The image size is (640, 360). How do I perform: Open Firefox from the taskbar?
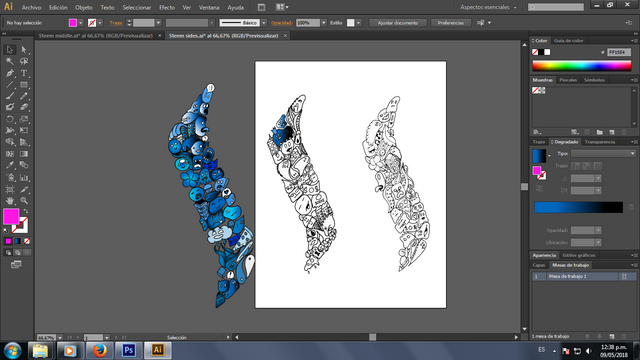[x=99, y=350]
